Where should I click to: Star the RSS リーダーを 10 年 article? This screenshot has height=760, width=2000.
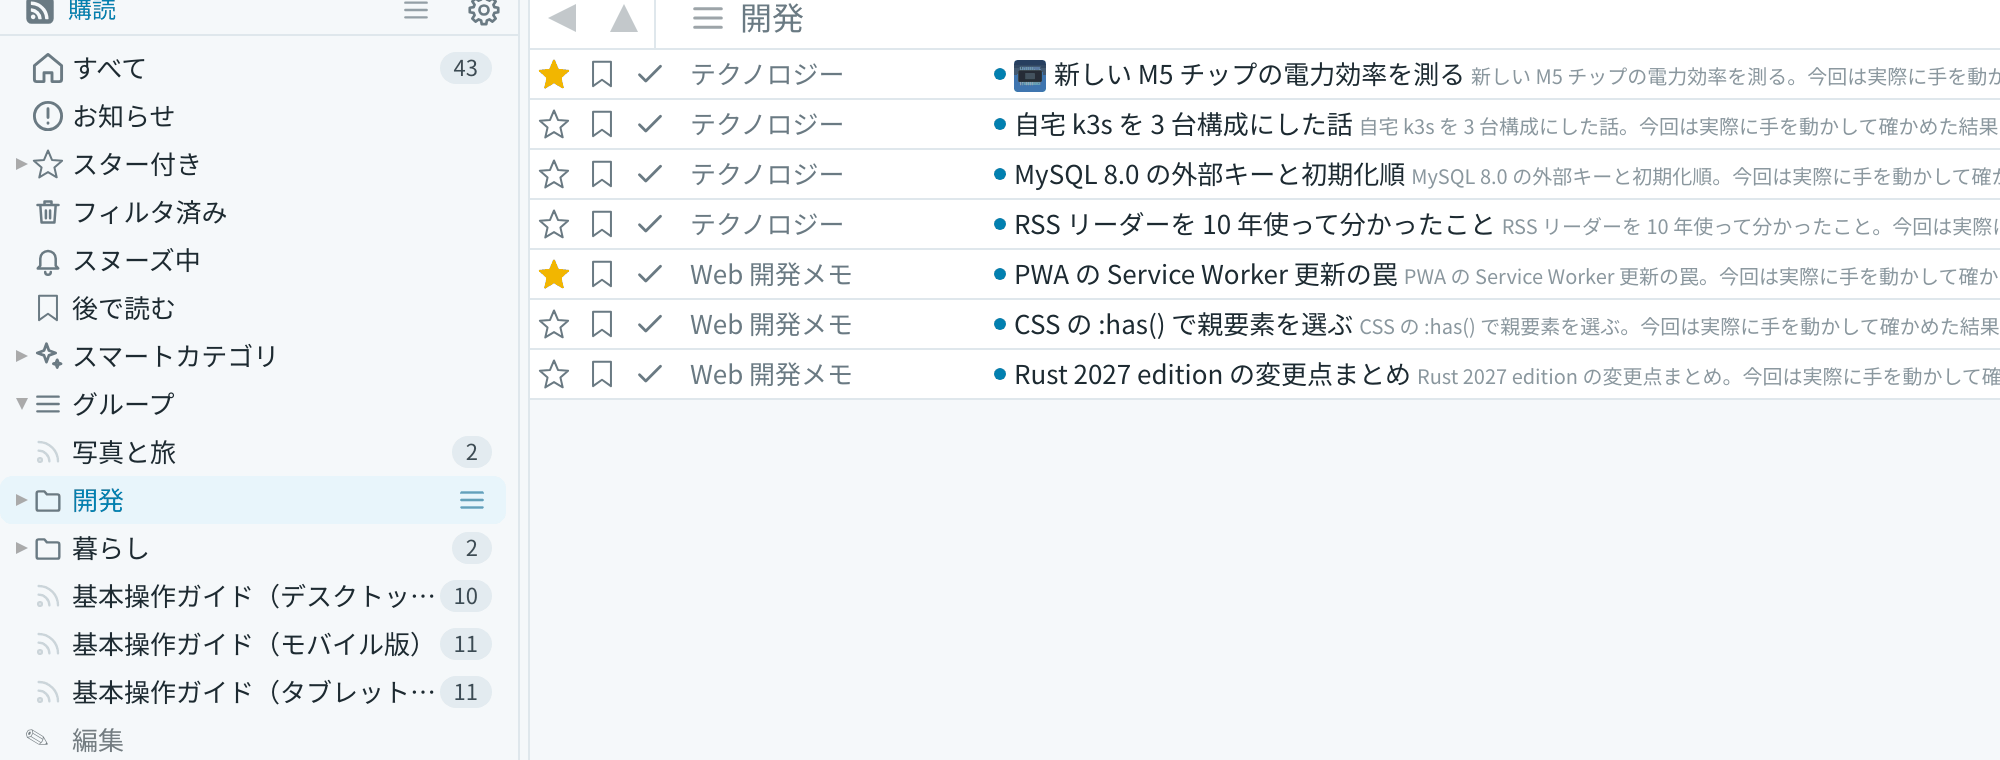point(554,224)
